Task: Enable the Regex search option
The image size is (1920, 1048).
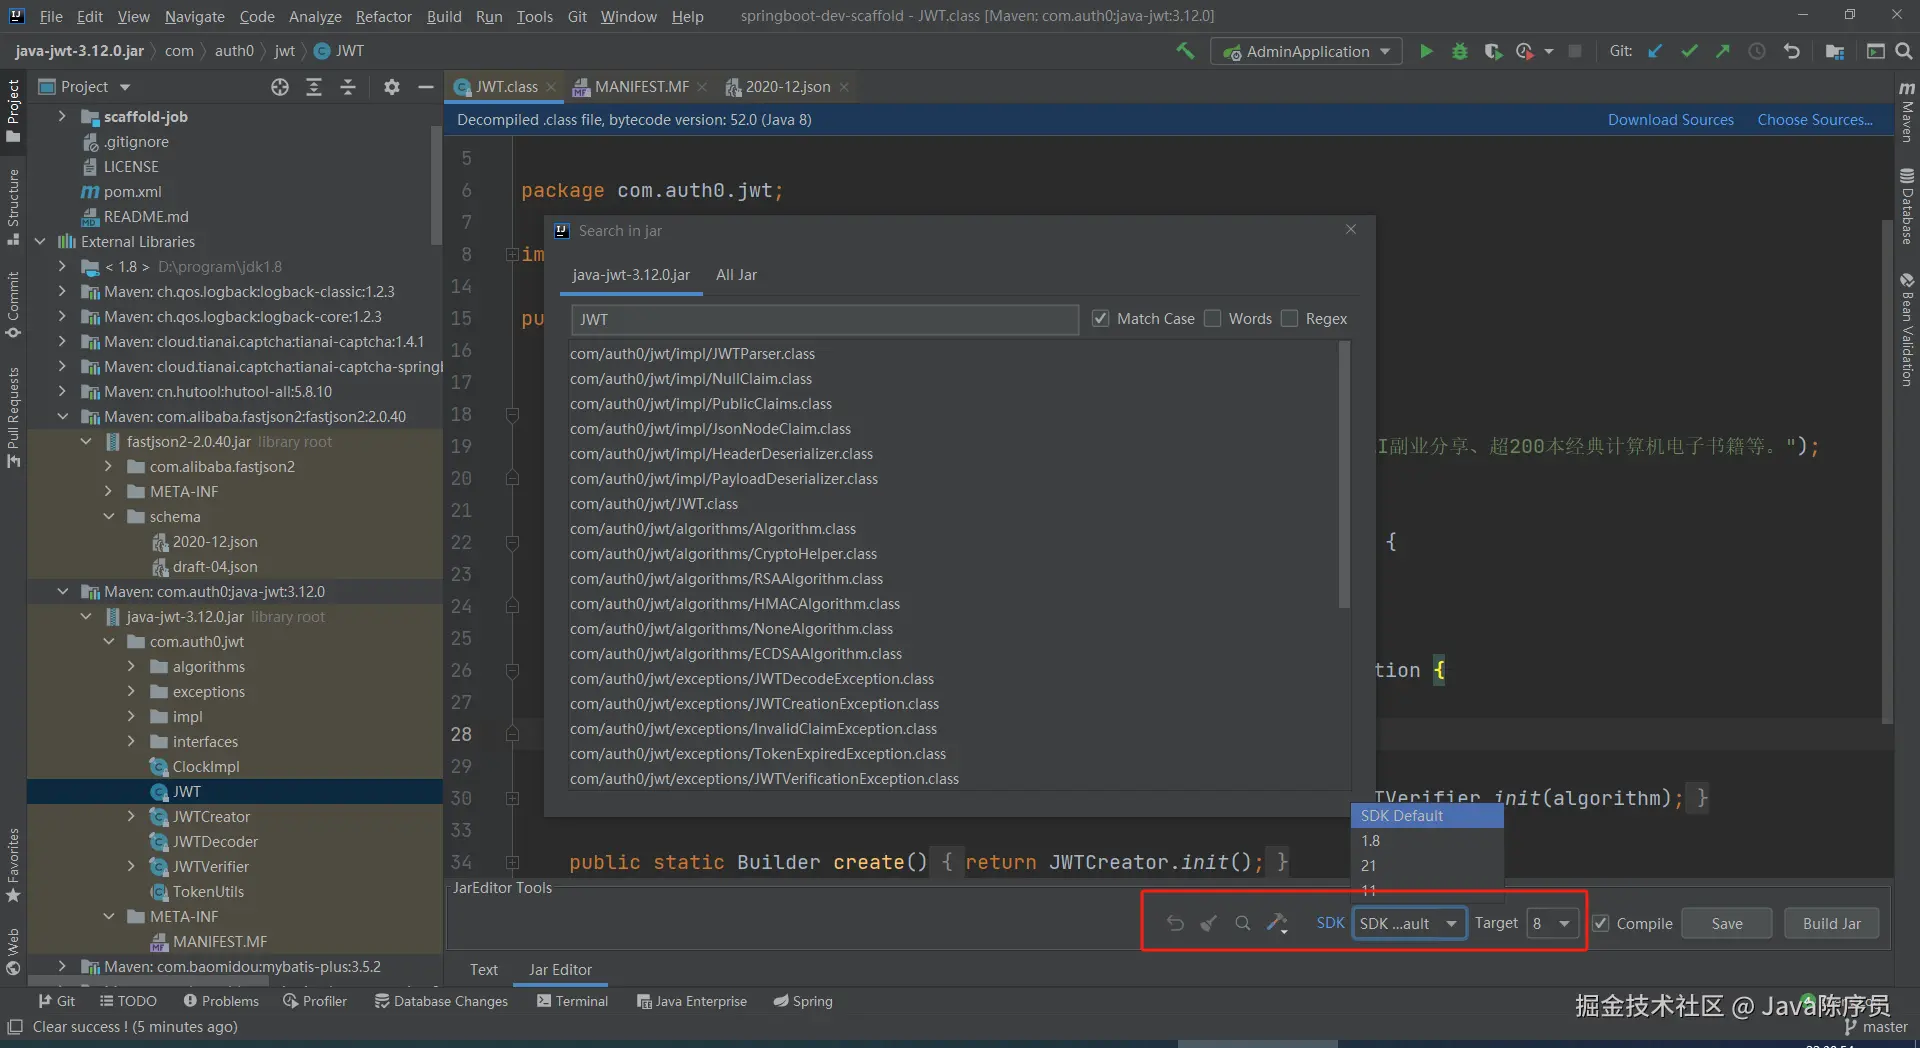Action: click(x=1290, y=319)
